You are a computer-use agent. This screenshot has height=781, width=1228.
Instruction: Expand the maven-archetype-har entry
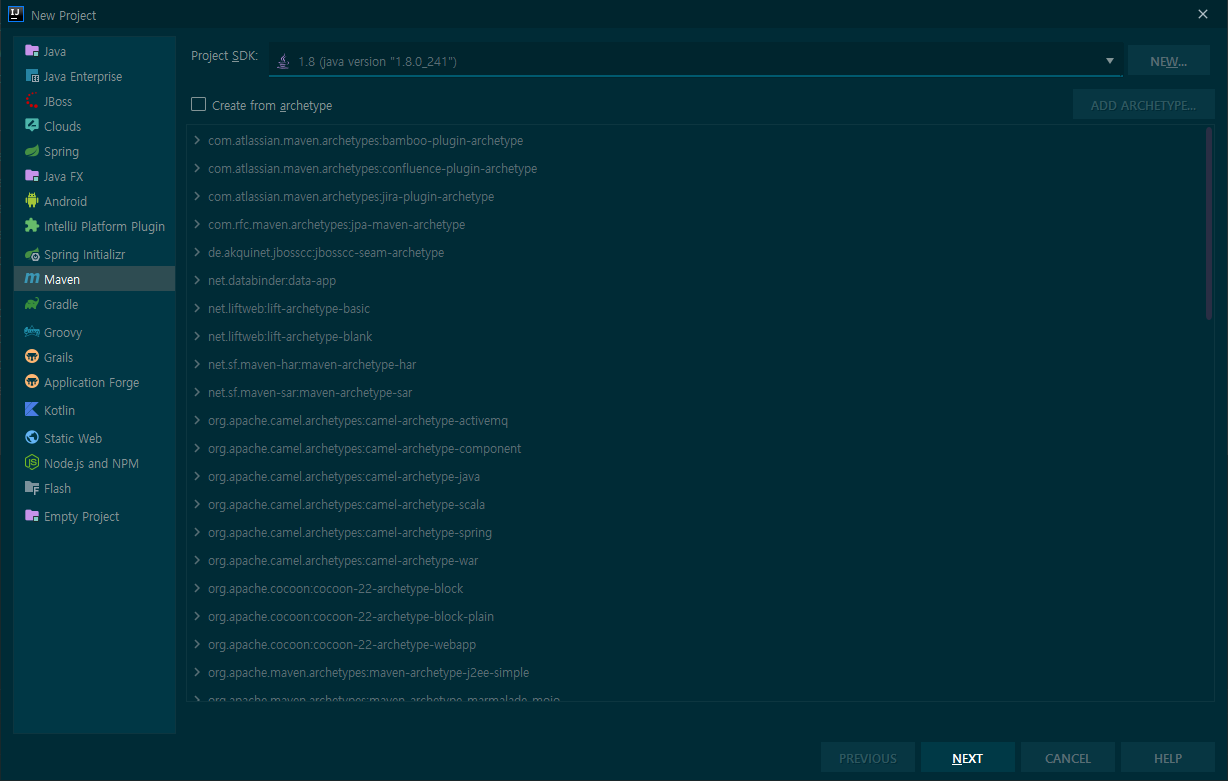click(197, 365)
